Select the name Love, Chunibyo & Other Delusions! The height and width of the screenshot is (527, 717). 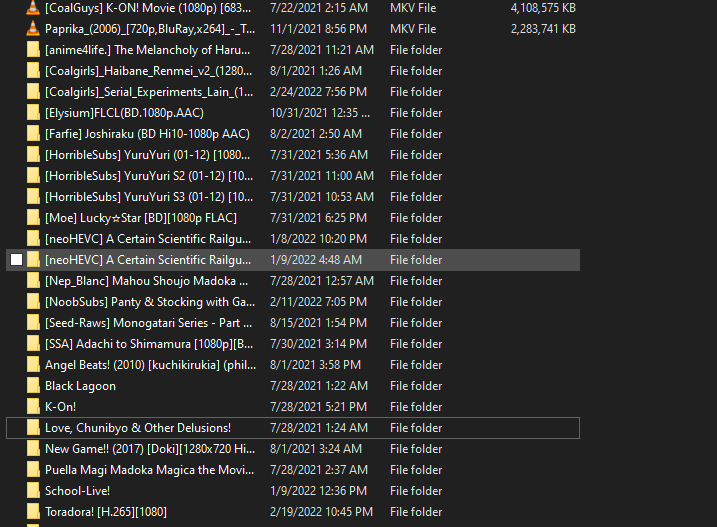pyautogui.click(x=138, y=428)
